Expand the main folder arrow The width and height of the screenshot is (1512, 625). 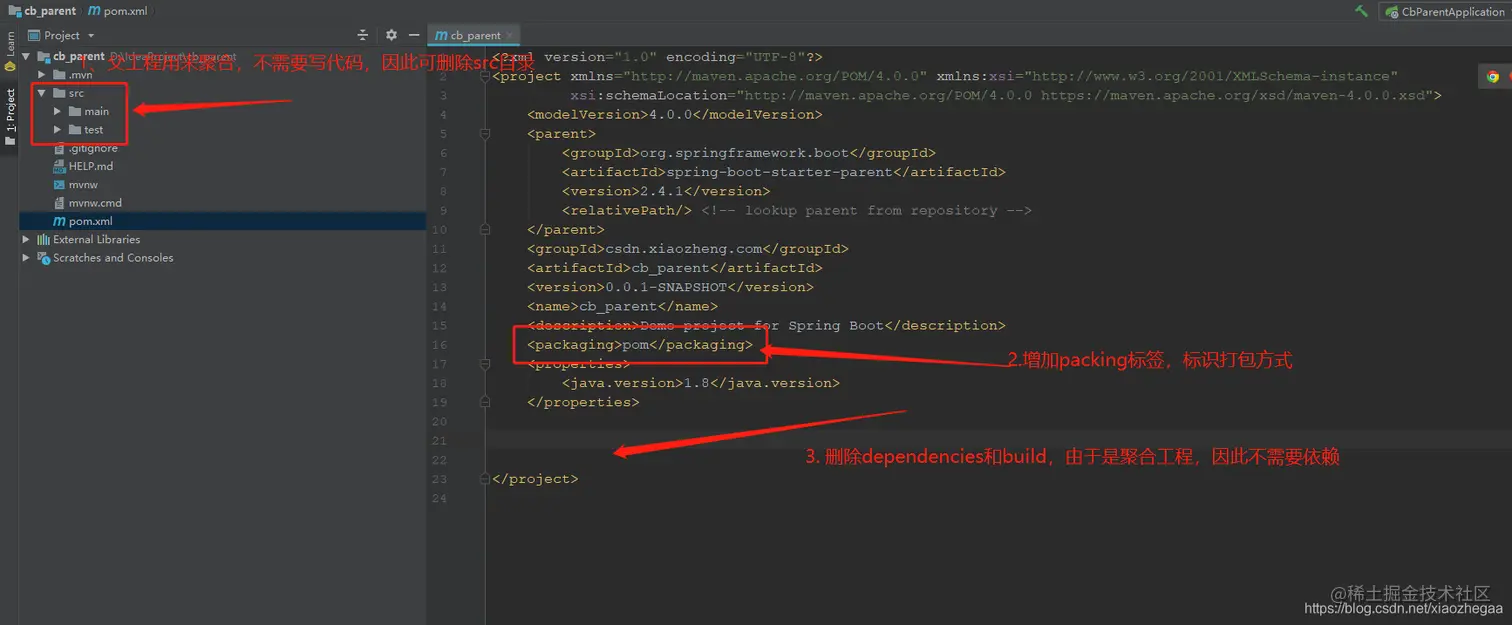click(58, 111)
